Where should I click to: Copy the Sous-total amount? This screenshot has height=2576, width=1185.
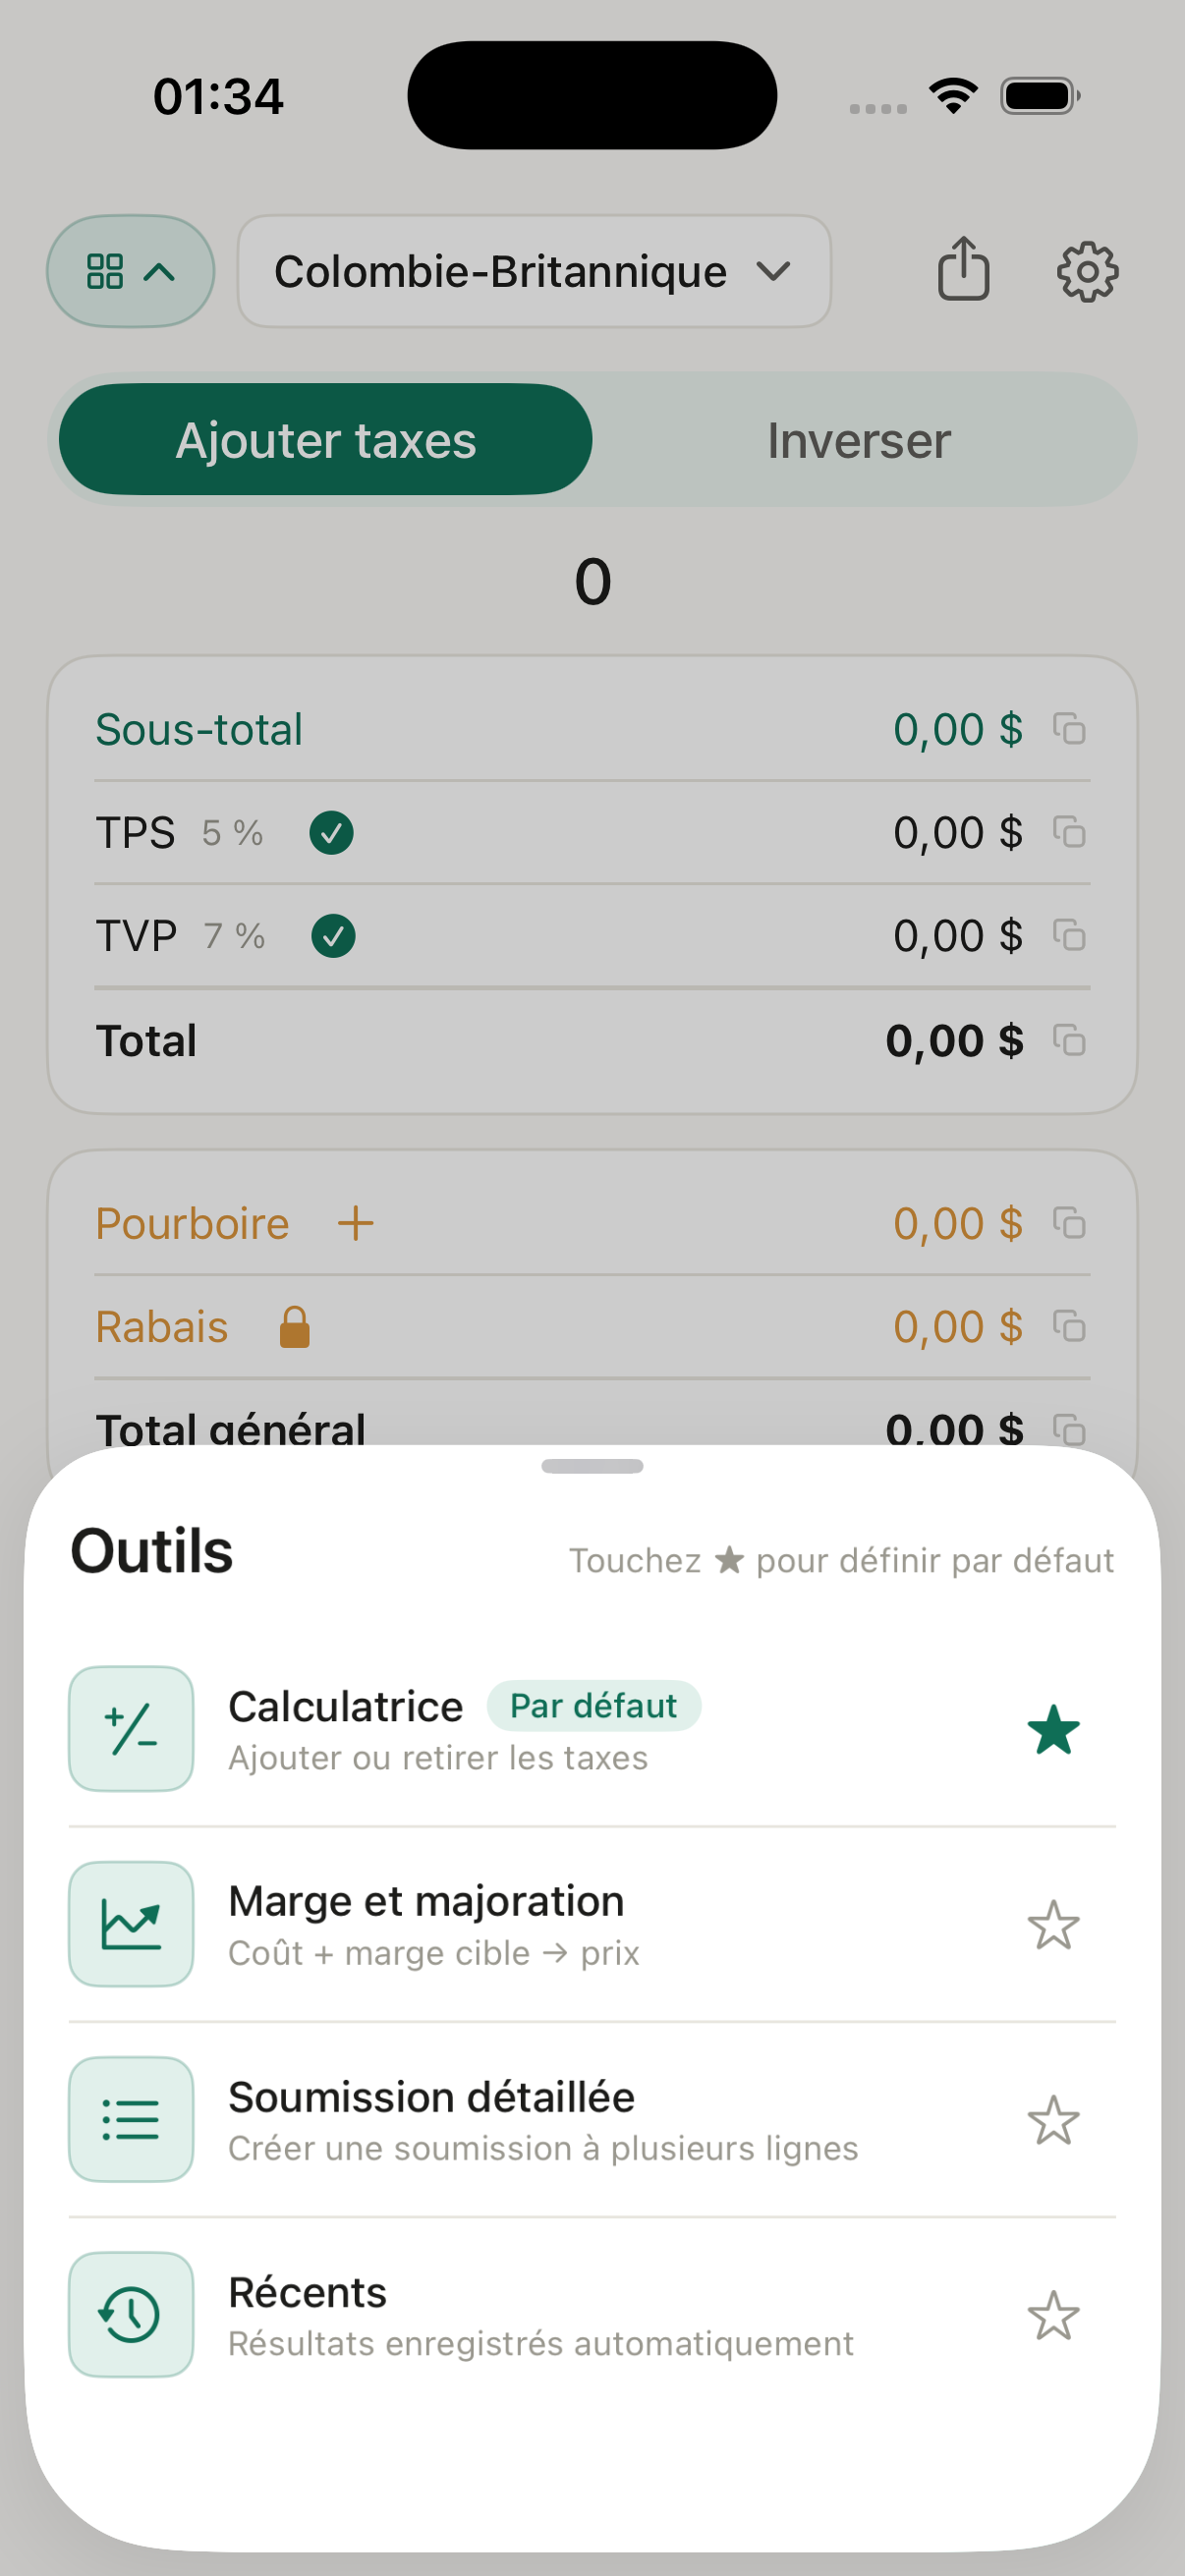point(1069,729)
